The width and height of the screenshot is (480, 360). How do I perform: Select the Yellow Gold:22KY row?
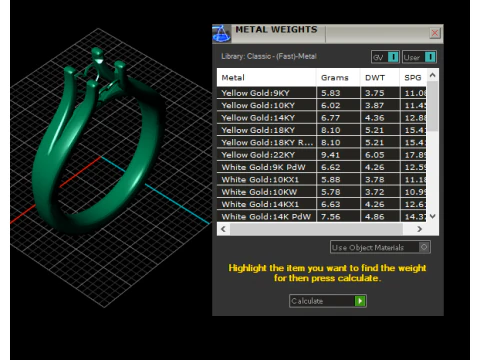(322, 155)
